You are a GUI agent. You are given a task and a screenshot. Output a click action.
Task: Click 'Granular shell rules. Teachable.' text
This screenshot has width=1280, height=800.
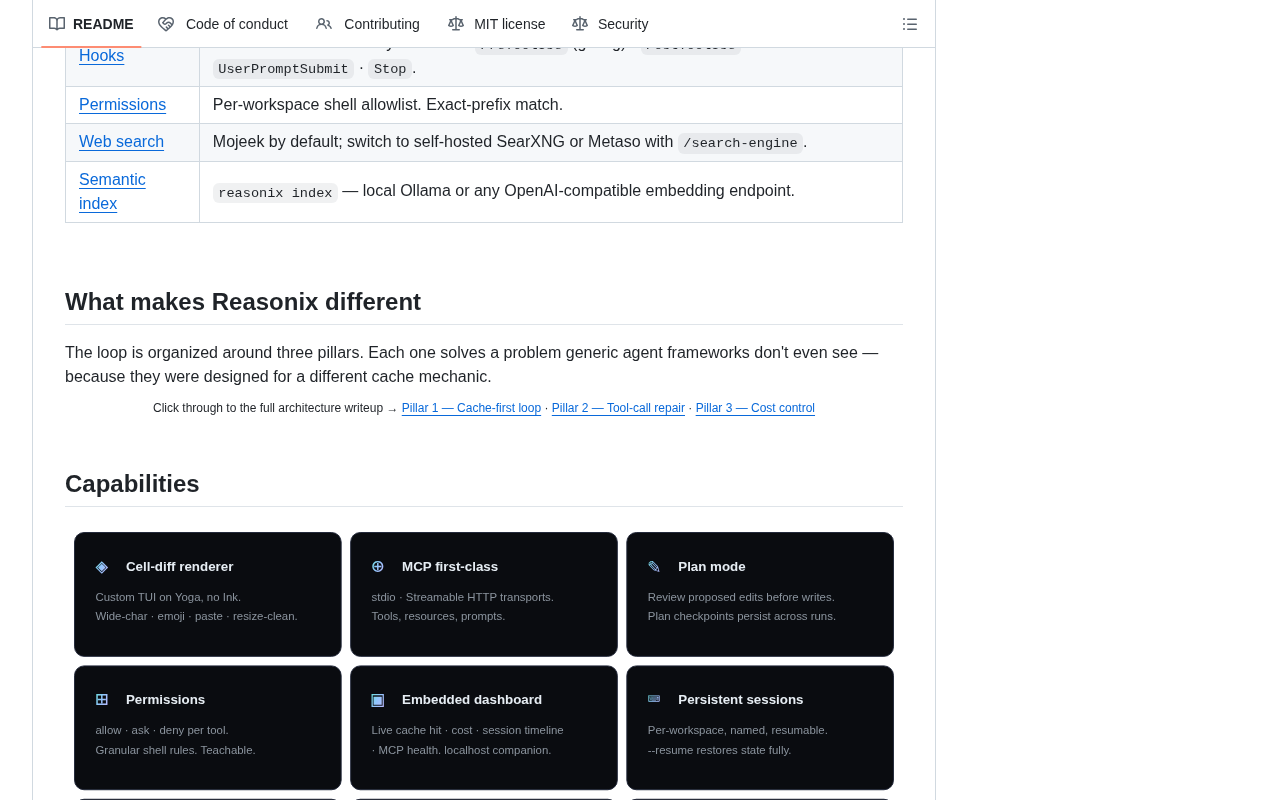pos(175,750)
